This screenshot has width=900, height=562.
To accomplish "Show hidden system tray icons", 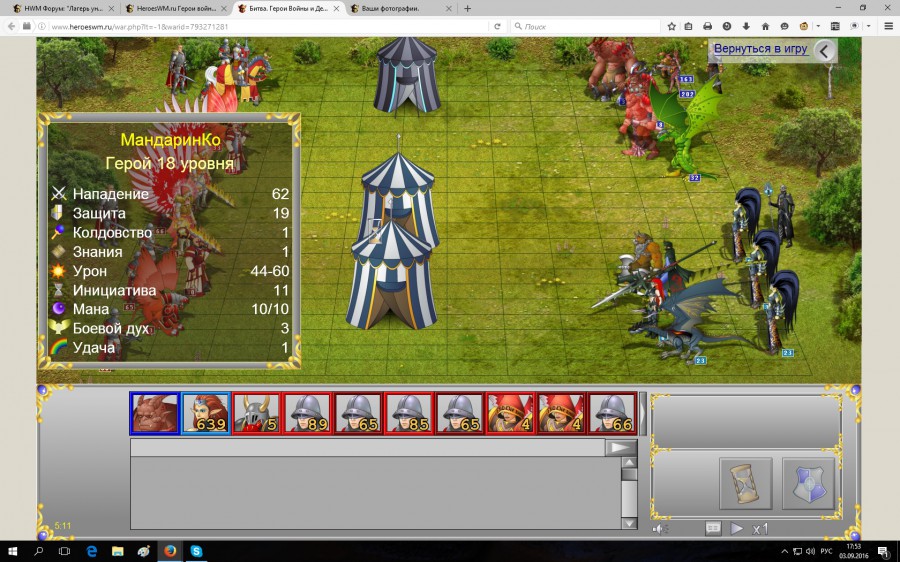I will 785,552.
